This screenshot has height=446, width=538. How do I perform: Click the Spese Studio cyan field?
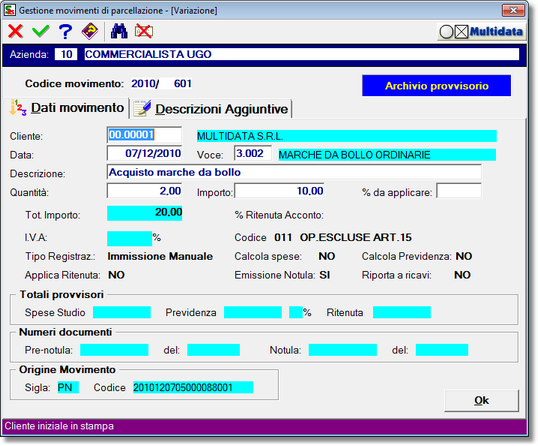click(122, 312)
